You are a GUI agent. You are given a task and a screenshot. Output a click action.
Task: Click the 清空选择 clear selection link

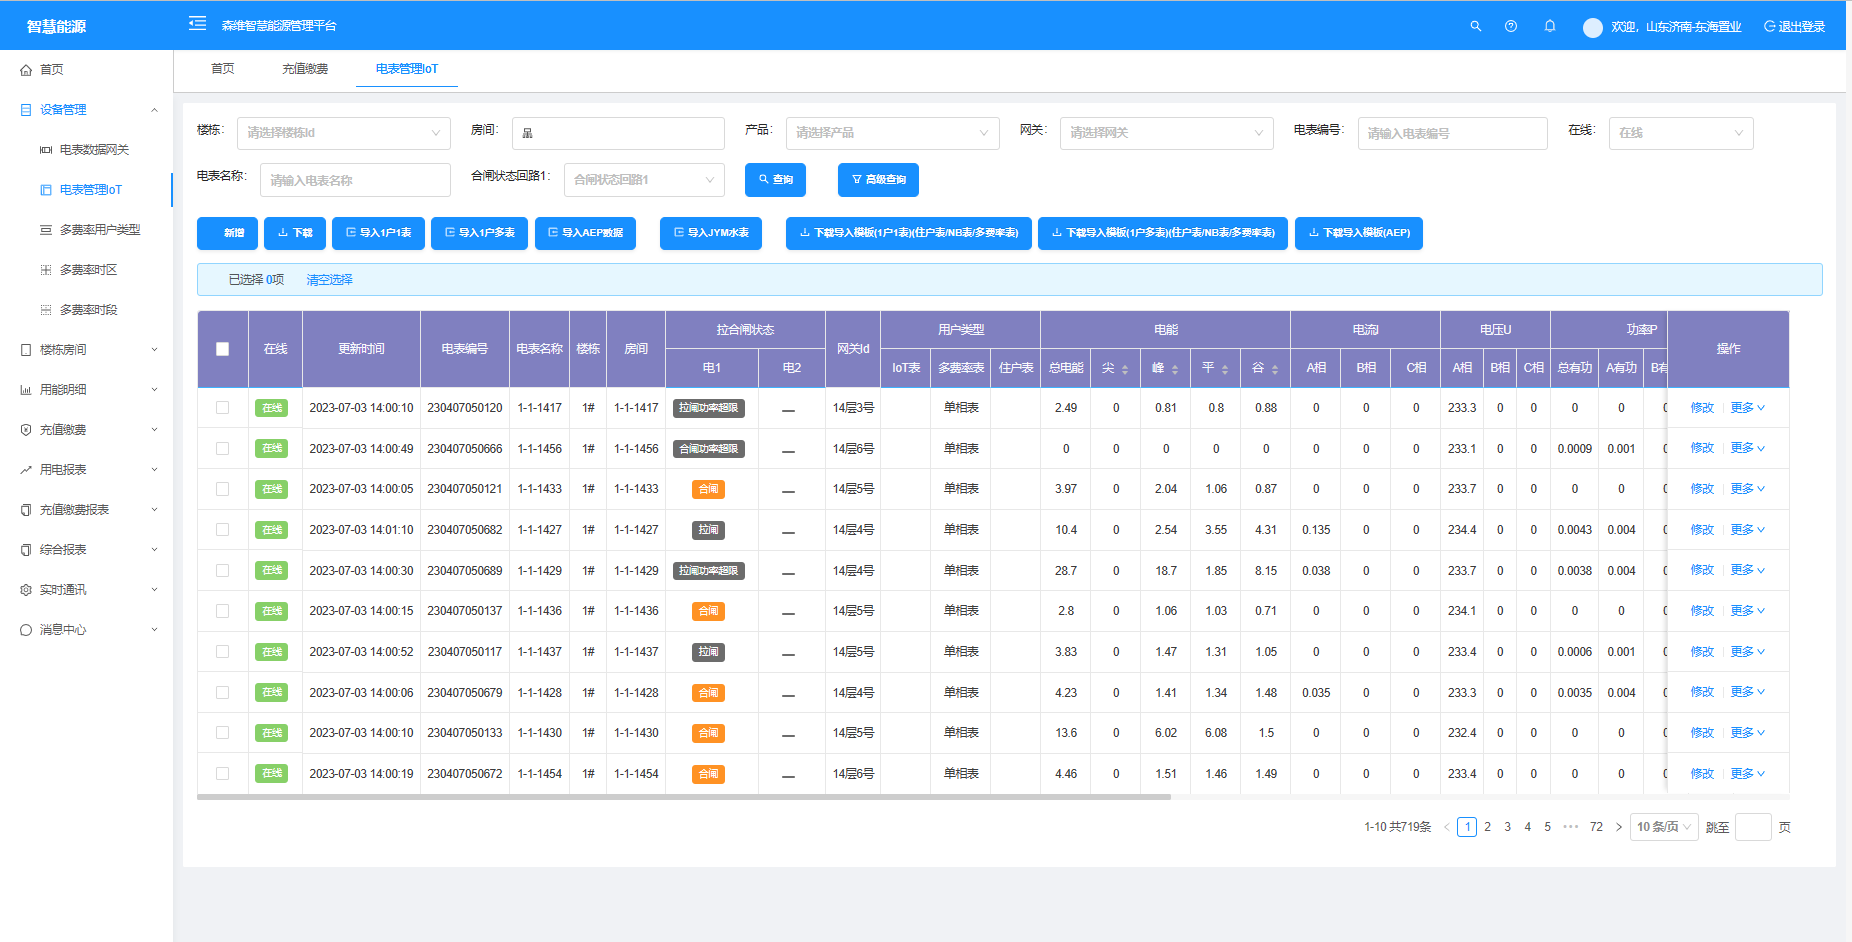tap(329, 280)
